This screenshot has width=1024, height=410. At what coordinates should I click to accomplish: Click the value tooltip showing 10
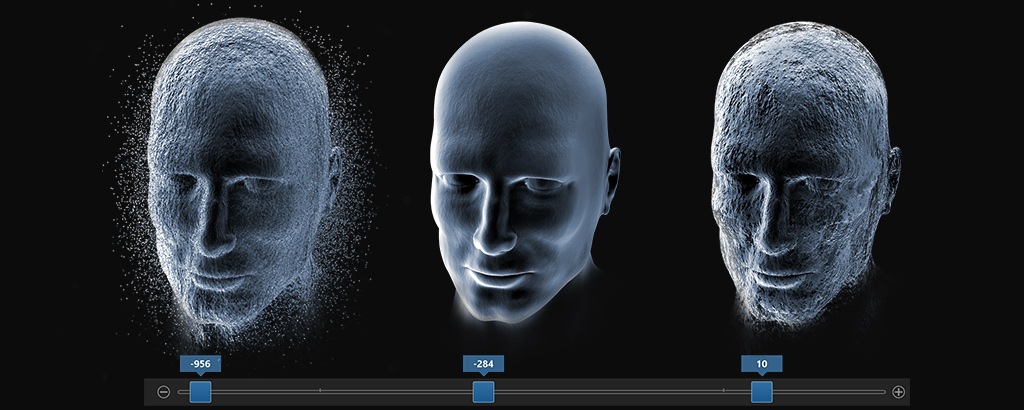(762, 363)
